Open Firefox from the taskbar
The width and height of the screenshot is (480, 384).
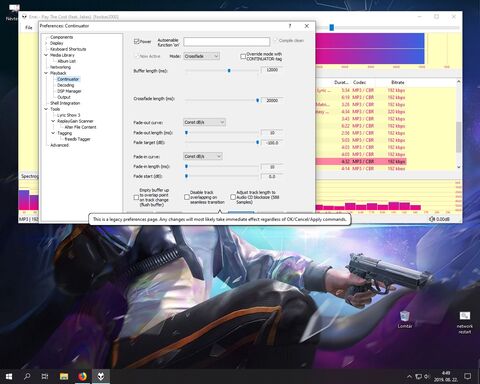(82, 376)
